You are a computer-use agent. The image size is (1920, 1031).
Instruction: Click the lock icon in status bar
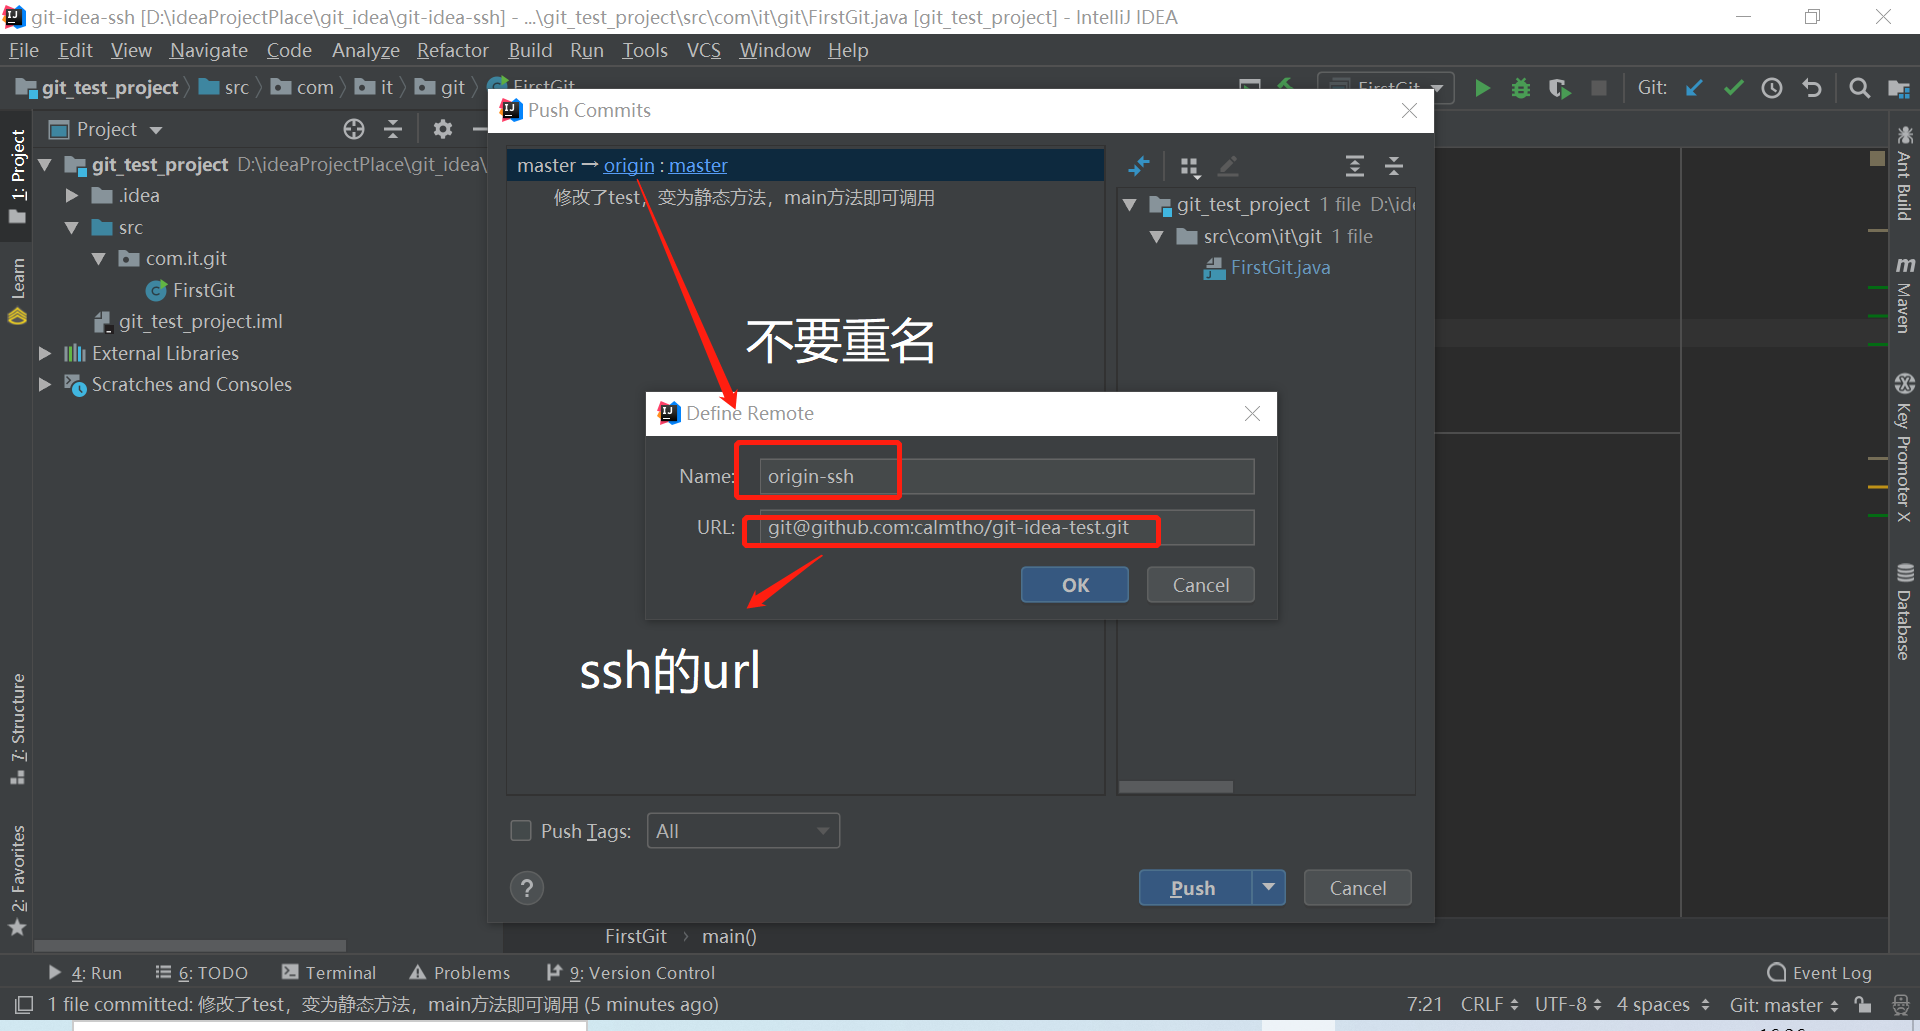pyautogui.click(x=1862, y=1004)
